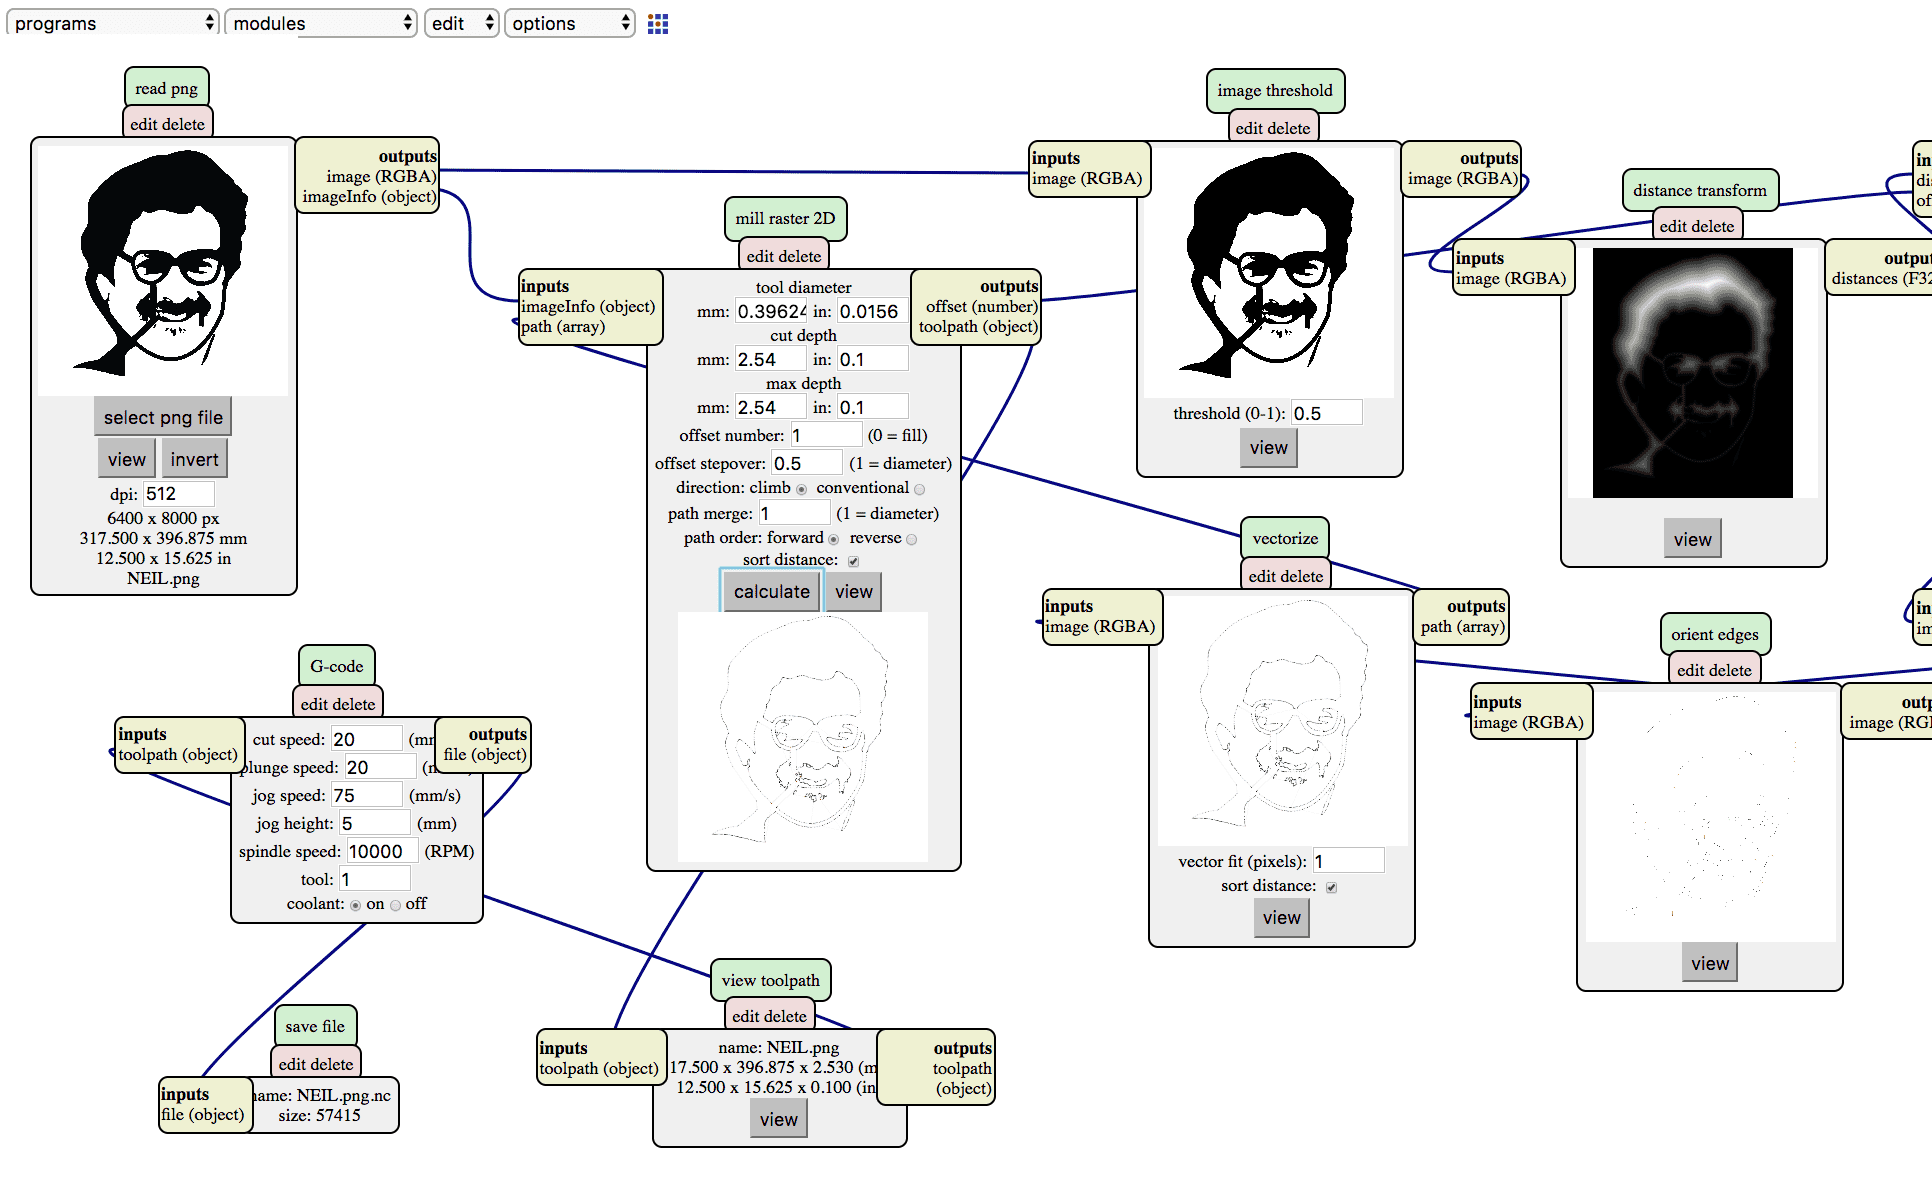Click tool diameter inches input field

tap(872, 311)
